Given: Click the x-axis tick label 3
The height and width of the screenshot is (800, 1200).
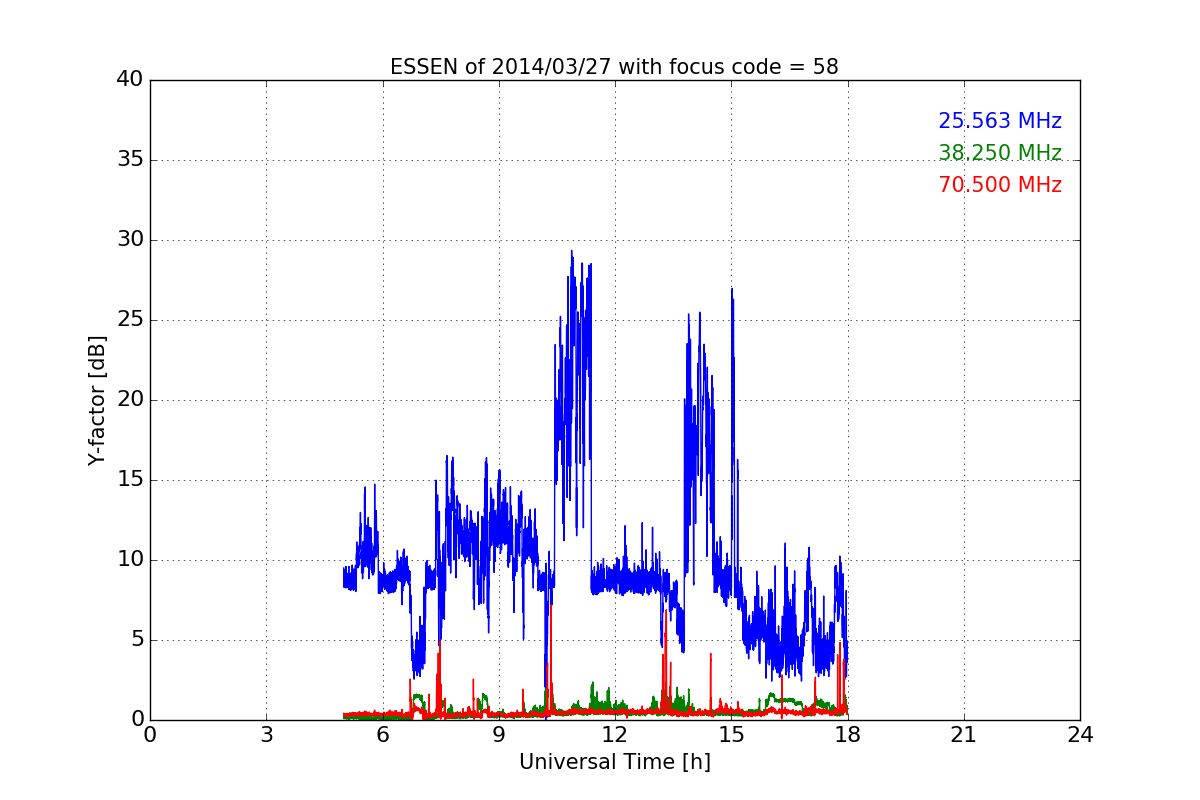Looking at the screenshot, I should pos(266,735).
